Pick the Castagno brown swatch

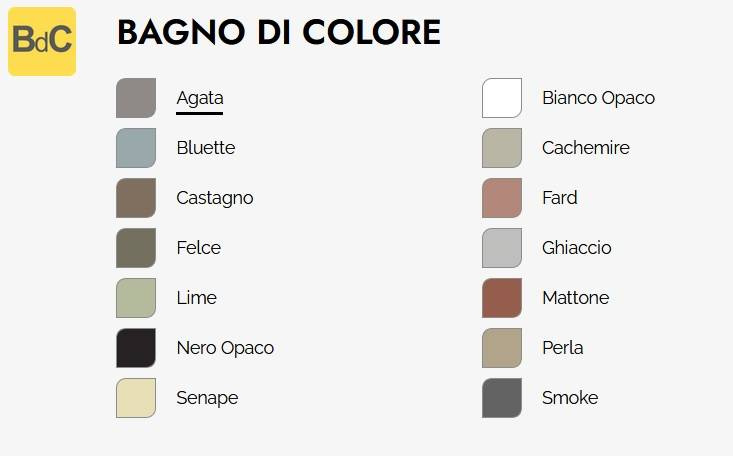tap(136, 198)
